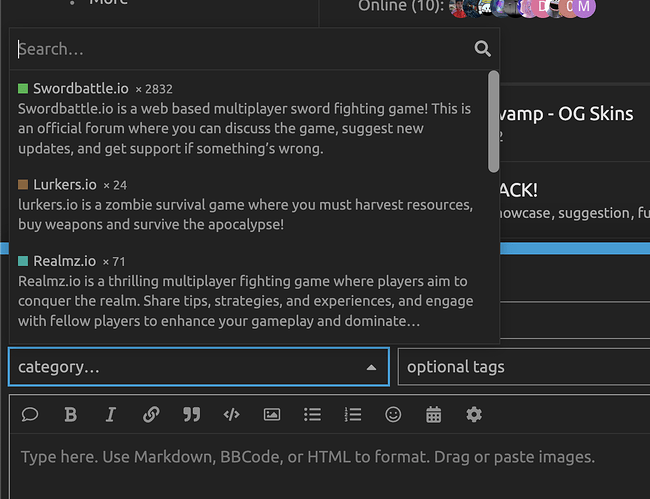The height and width of the screenshot is (499, 650).
Task: Click the search magnifier icon in category dropdown
Action: (483, 48)
